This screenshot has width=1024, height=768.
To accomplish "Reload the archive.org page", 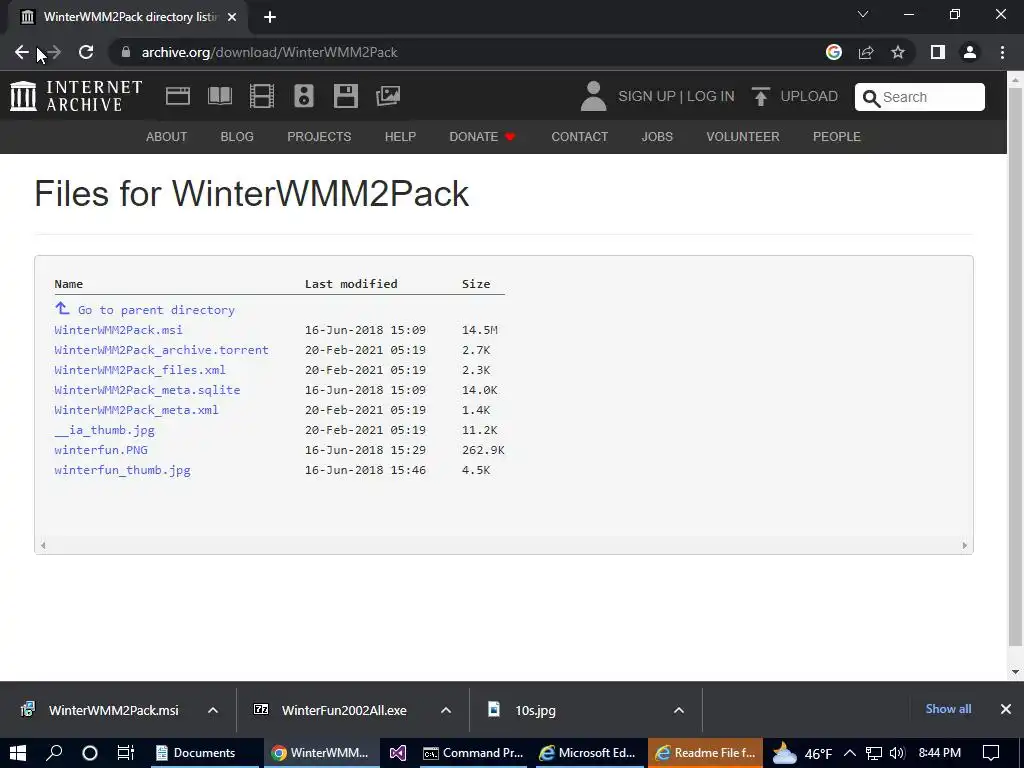I will 86,52.
